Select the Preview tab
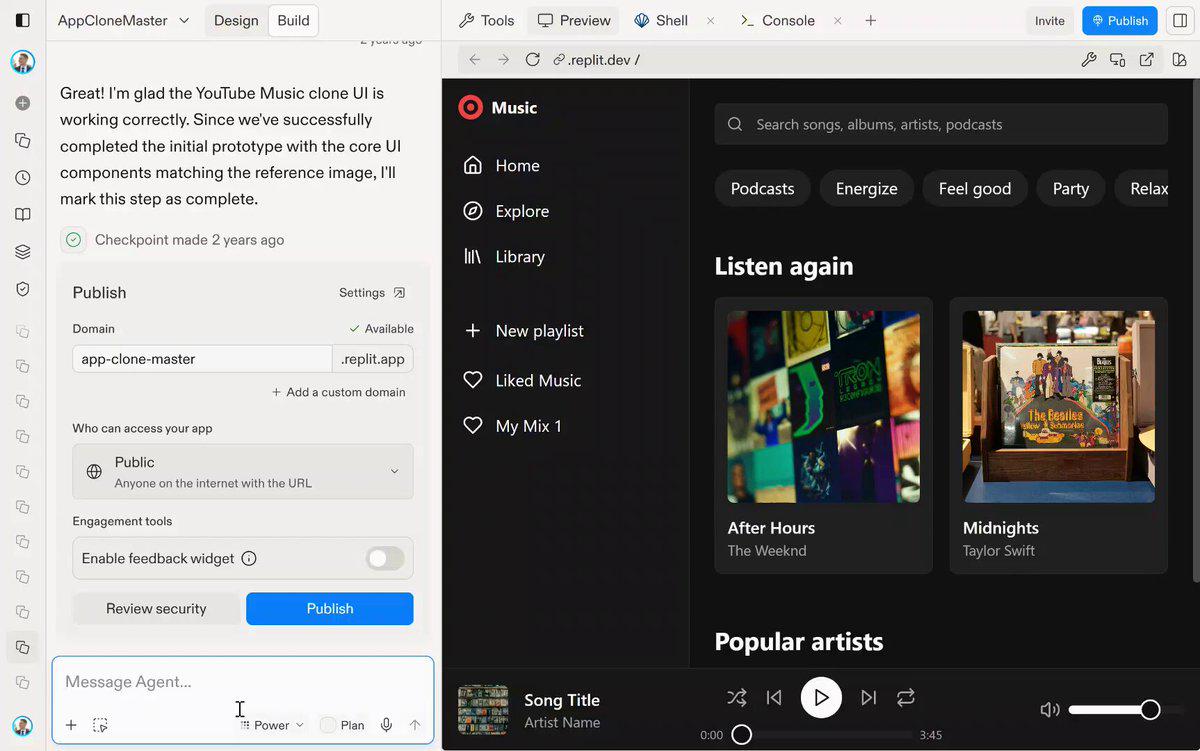 (574, 20)
